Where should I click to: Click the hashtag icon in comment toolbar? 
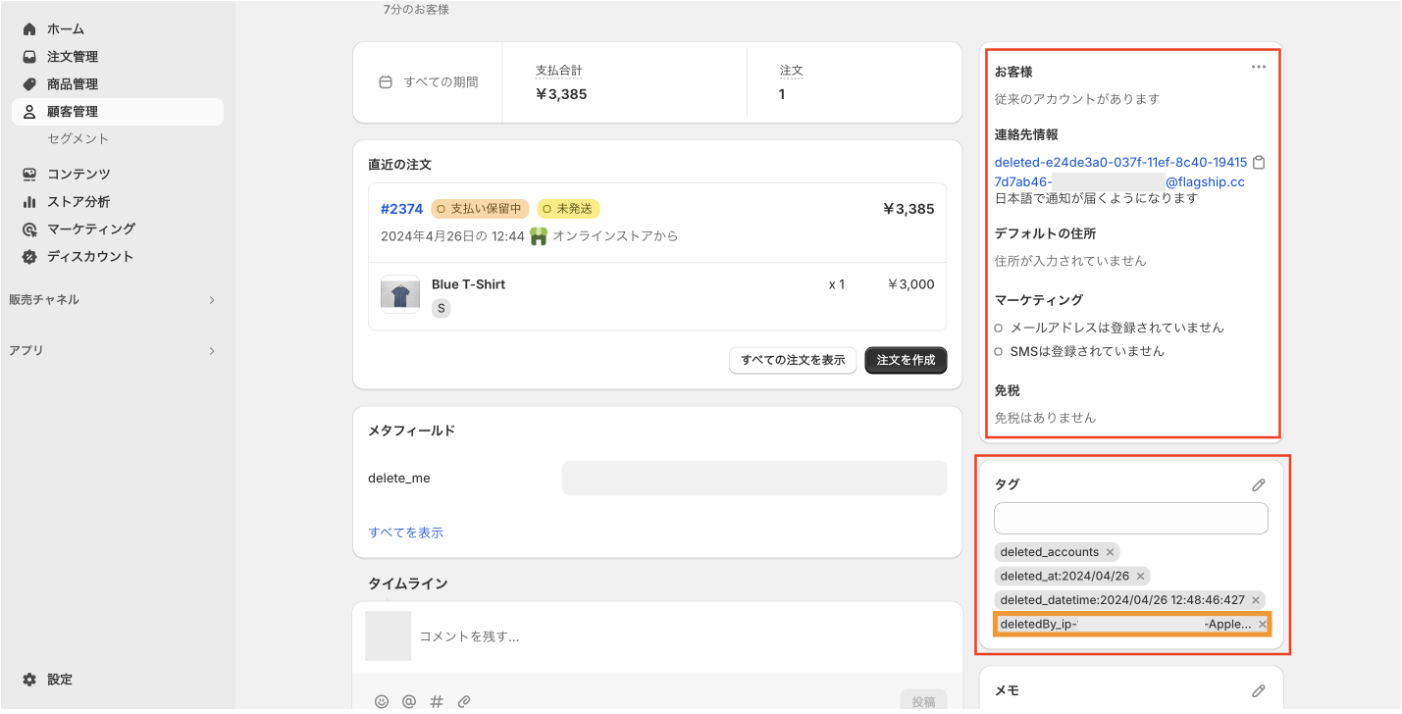point(436,702)
